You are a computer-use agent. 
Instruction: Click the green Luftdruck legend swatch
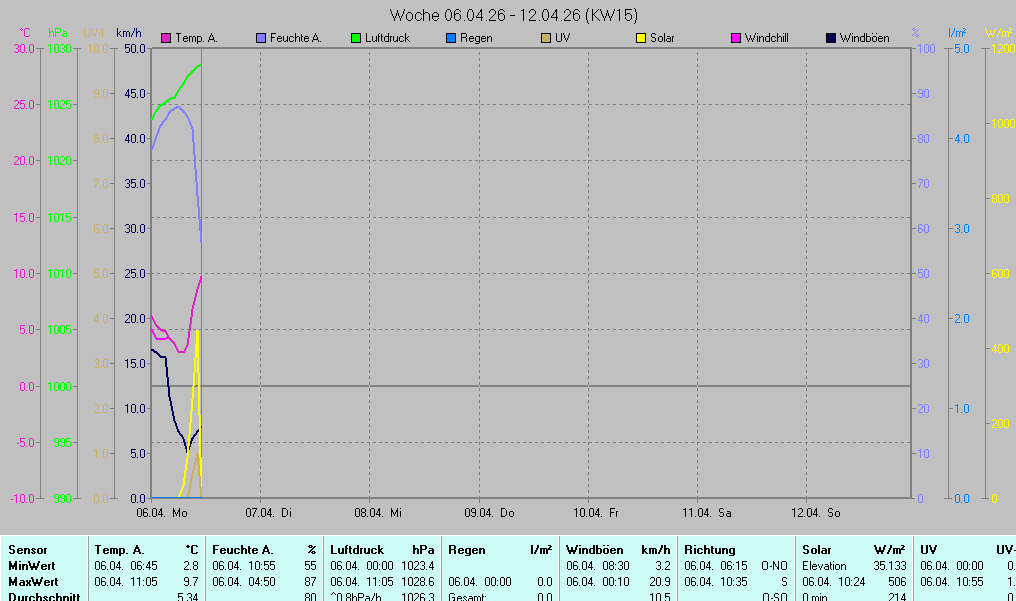355,39
